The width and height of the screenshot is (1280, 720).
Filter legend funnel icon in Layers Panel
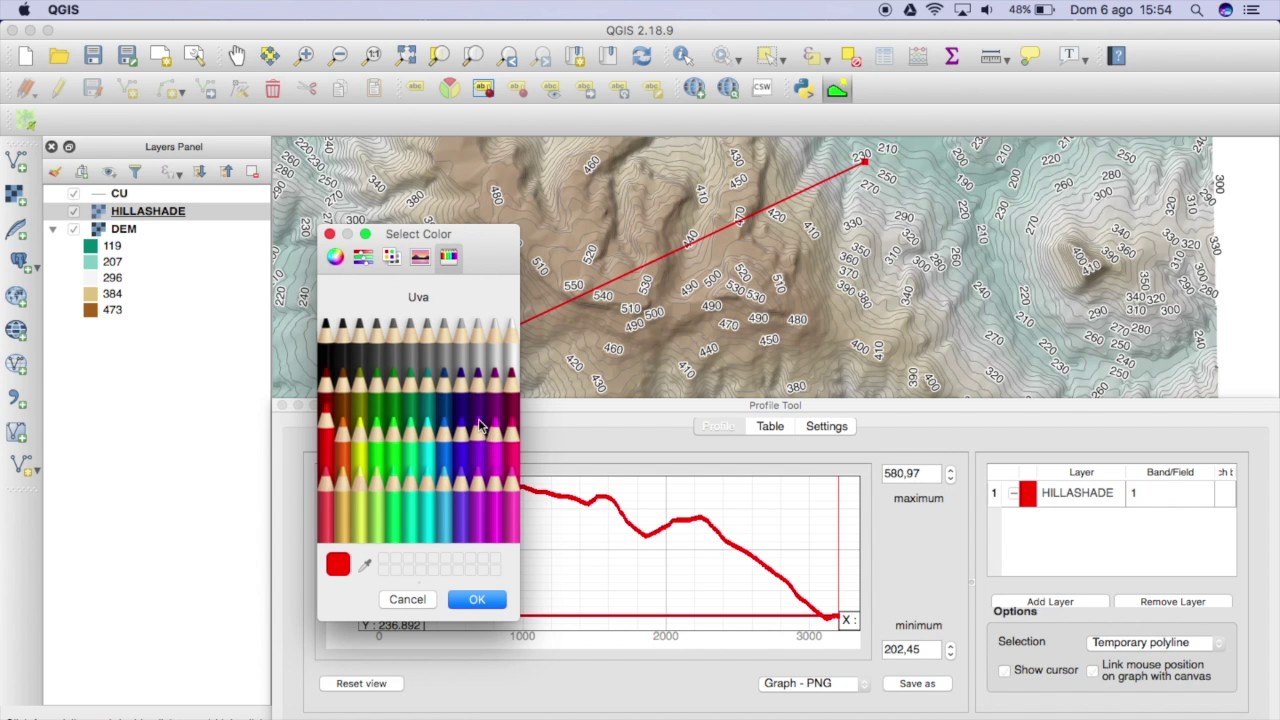point(135,172)
